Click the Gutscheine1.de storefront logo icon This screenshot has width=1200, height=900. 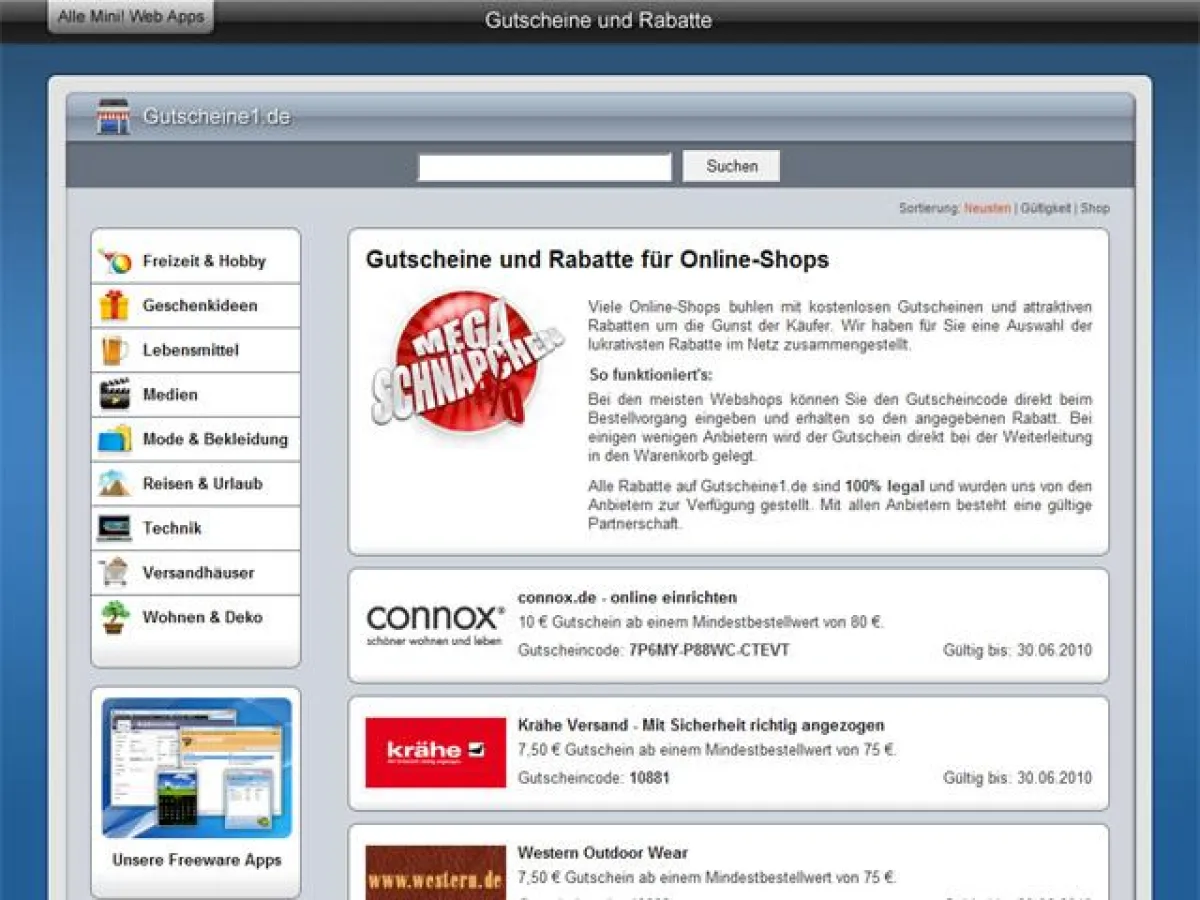[x=112, y=115]
